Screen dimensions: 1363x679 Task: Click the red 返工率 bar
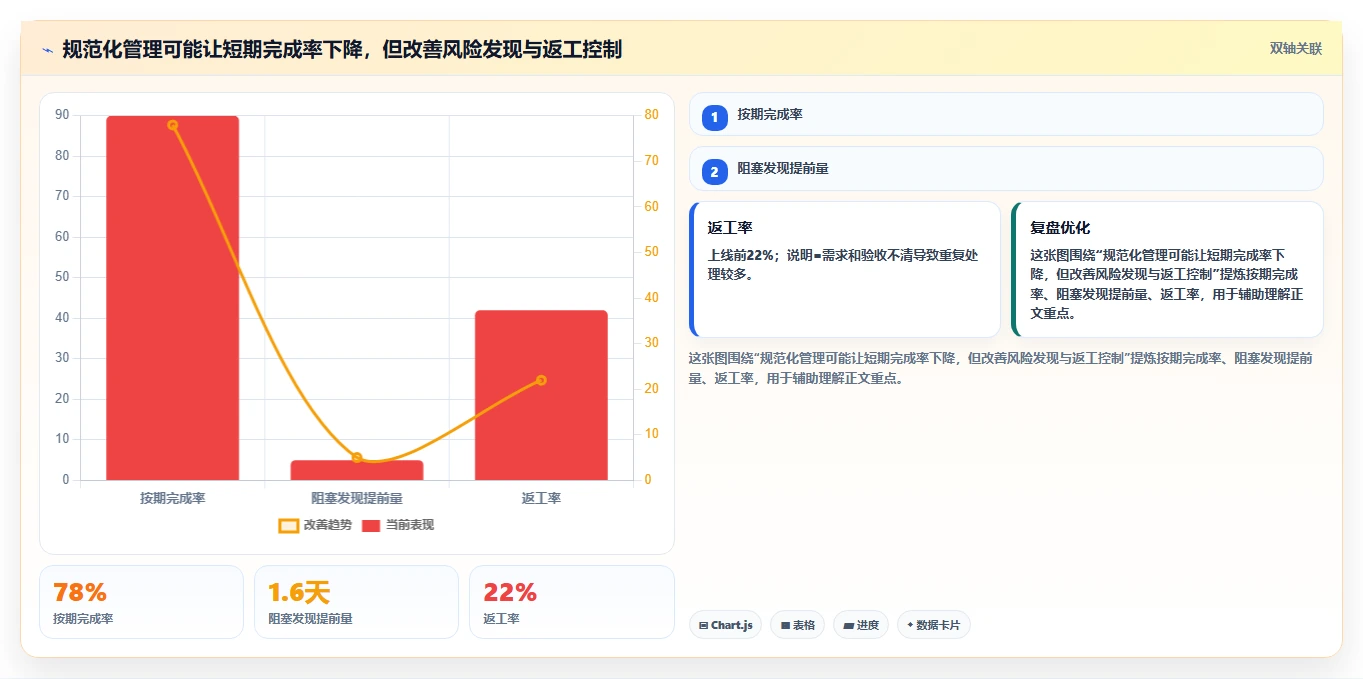541,395
